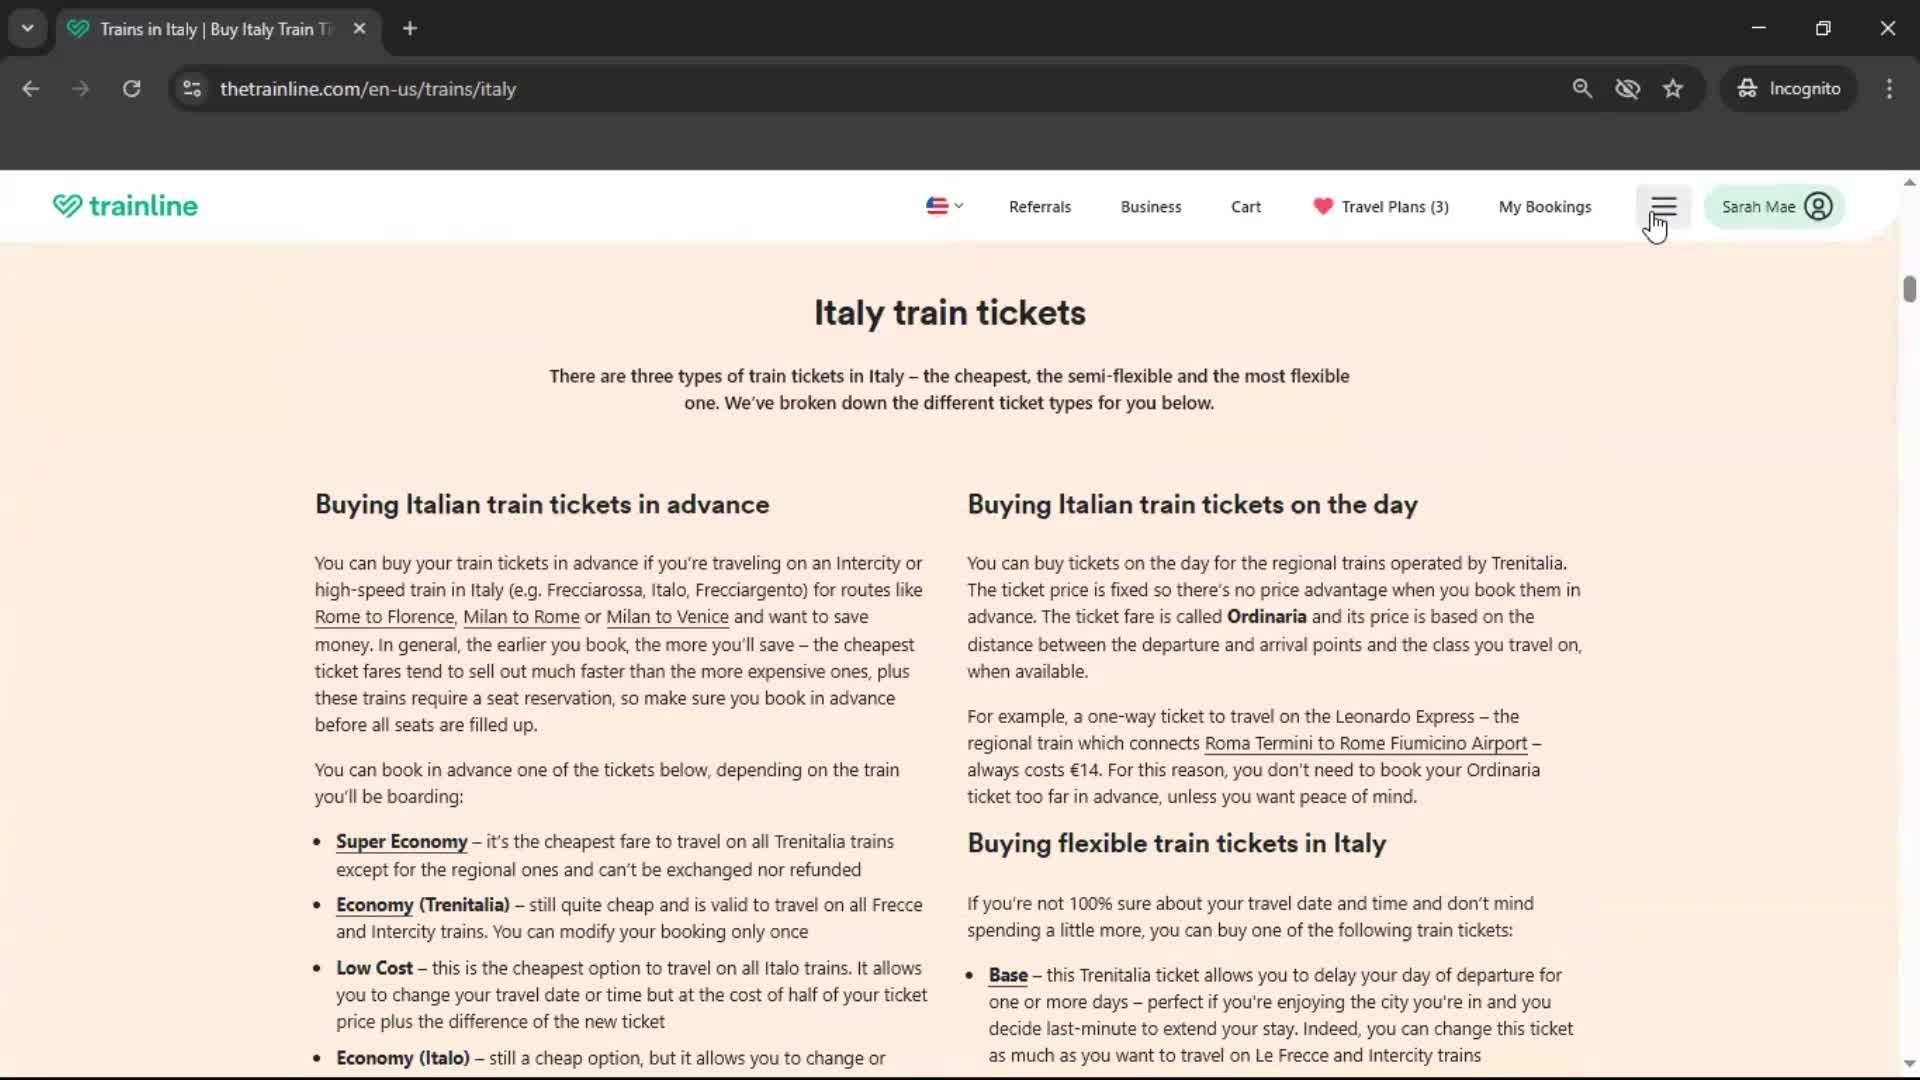Click the Referrals nav item
Viewport: 1920px width, 1080px height.
point(1039,207)
